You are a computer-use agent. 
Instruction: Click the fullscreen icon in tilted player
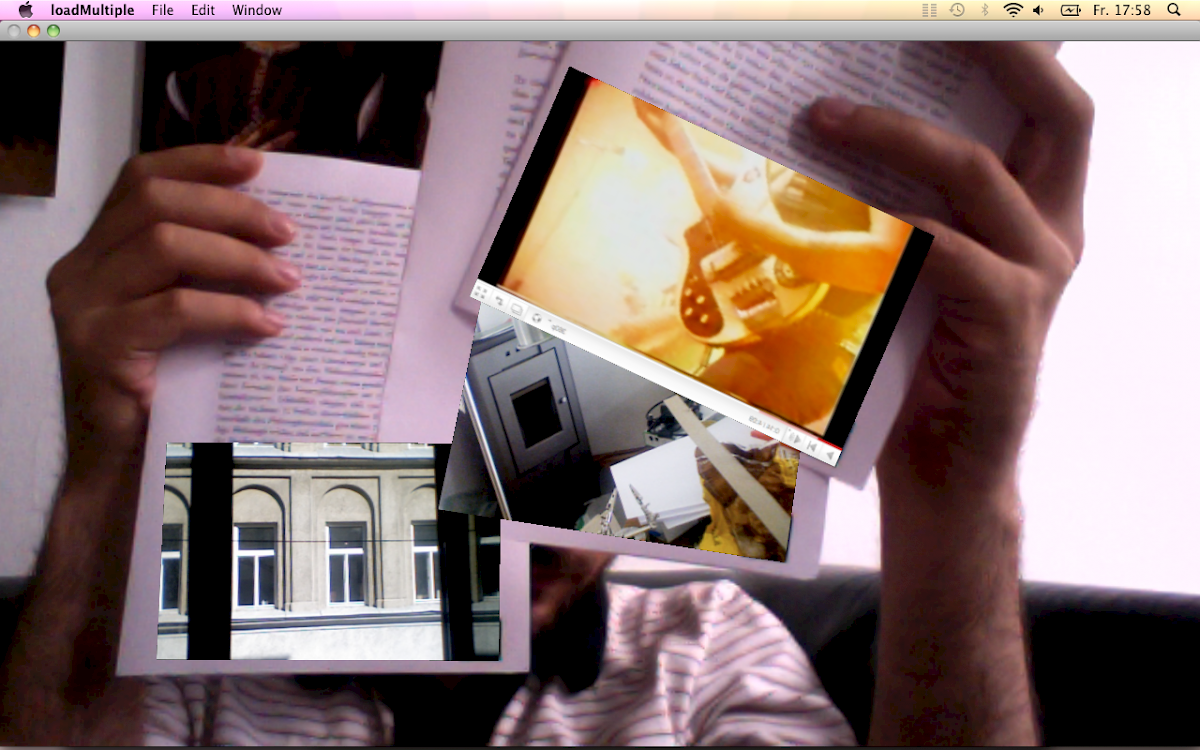click(481, 292)
